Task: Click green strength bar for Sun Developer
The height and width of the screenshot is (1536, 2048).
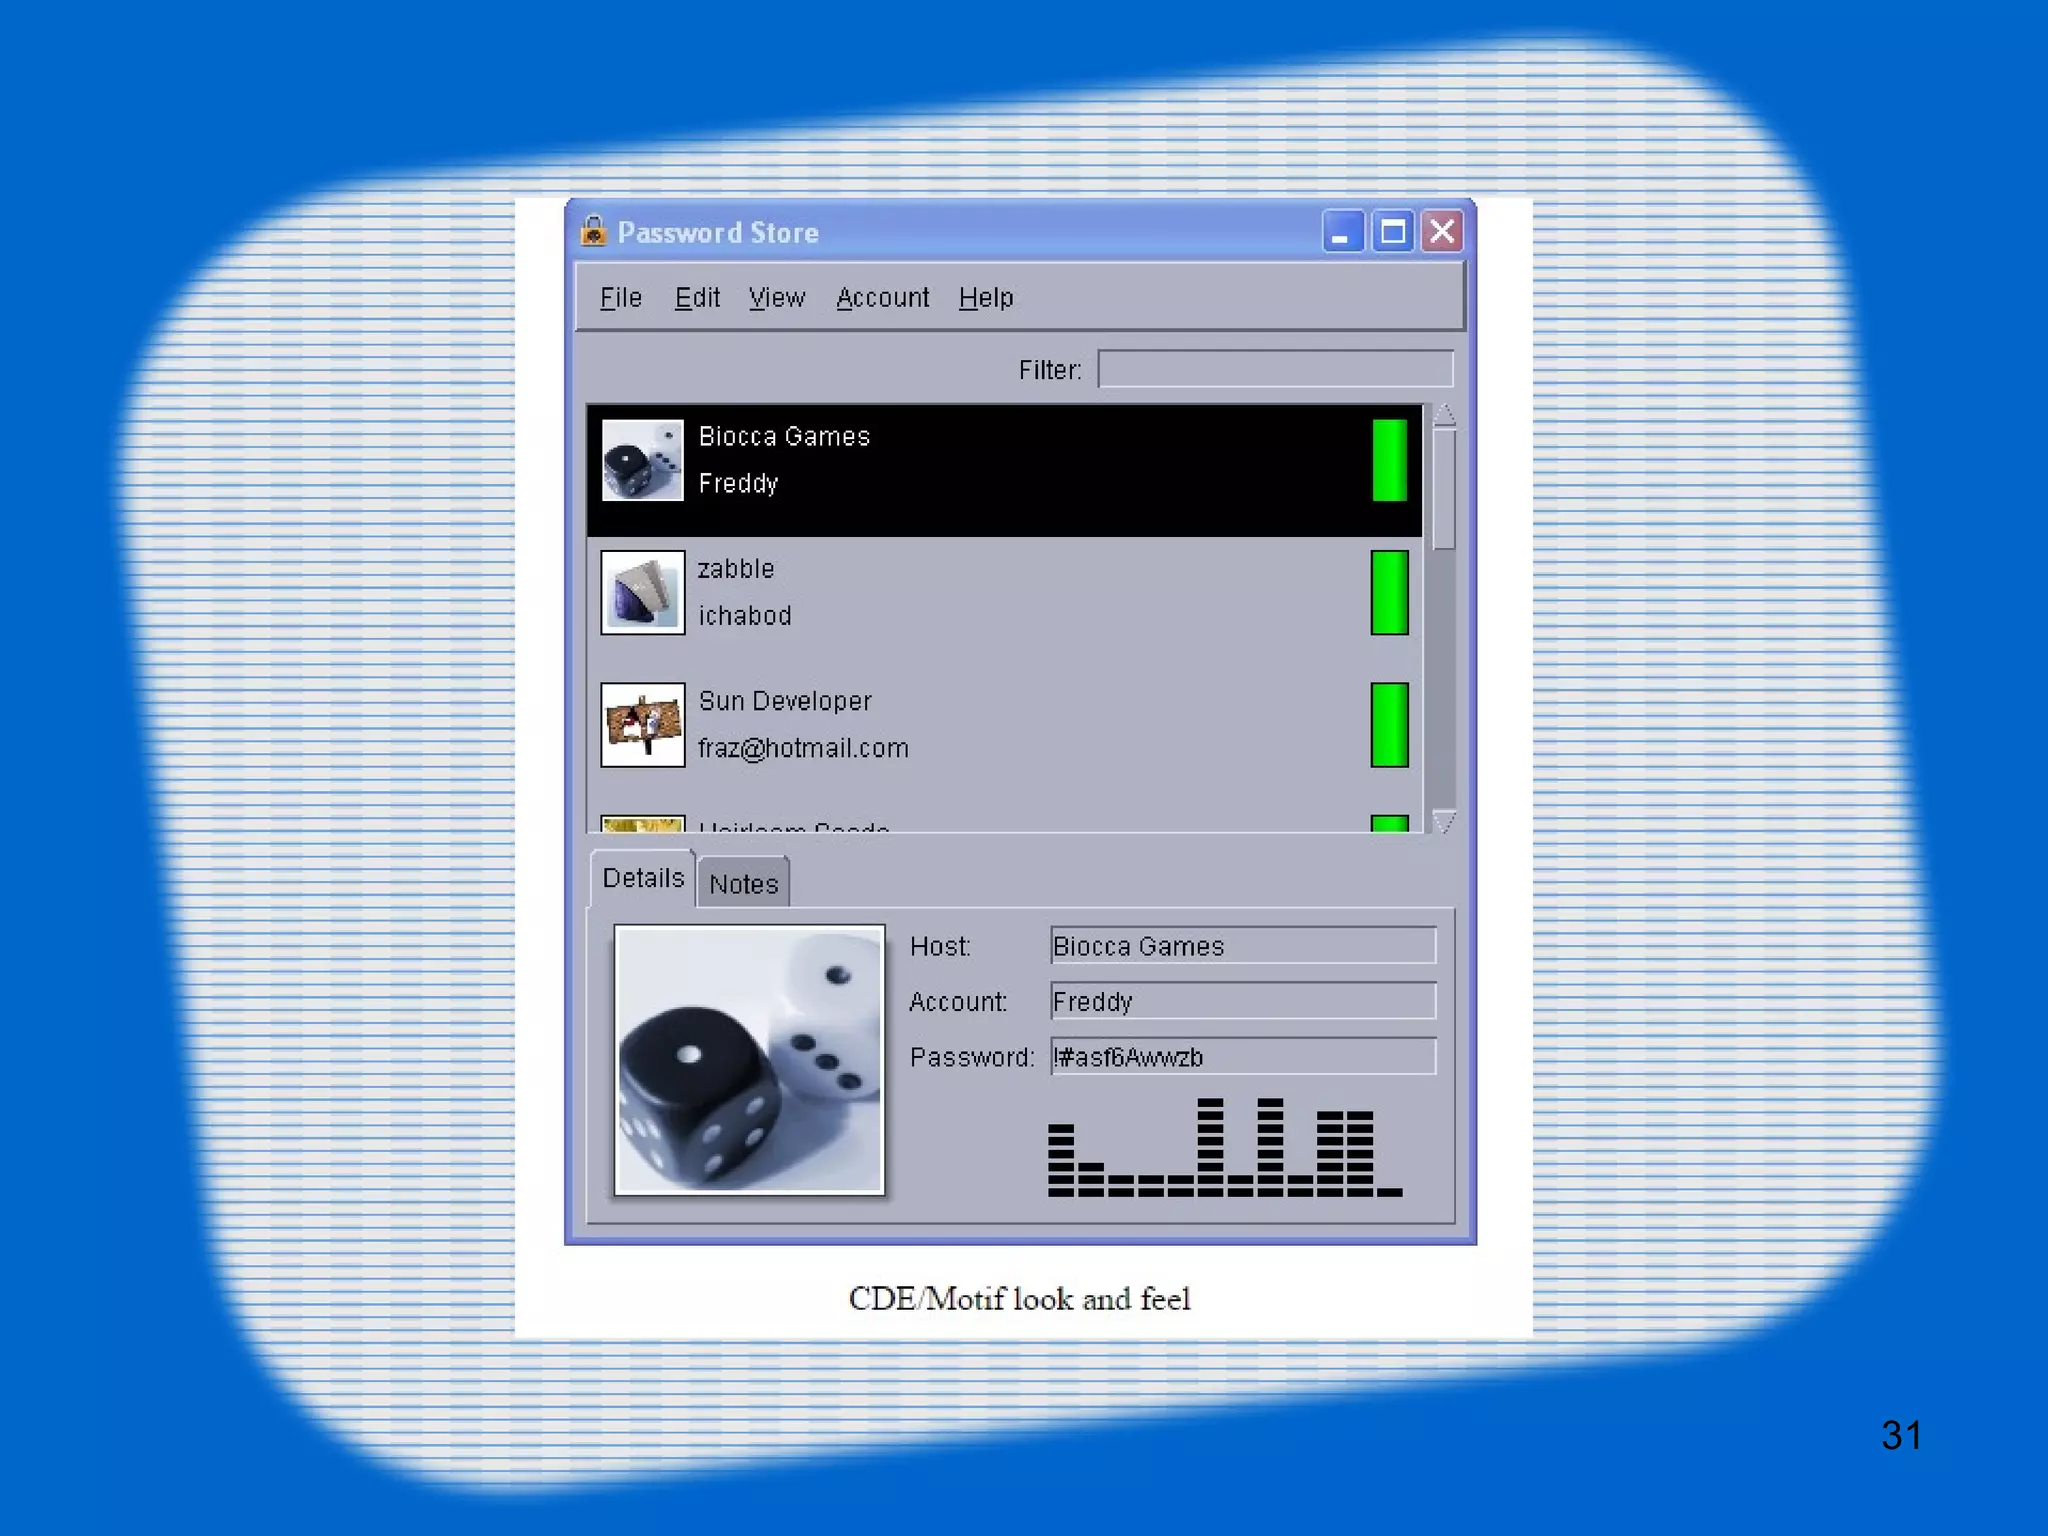Action: coord(1389,725)
